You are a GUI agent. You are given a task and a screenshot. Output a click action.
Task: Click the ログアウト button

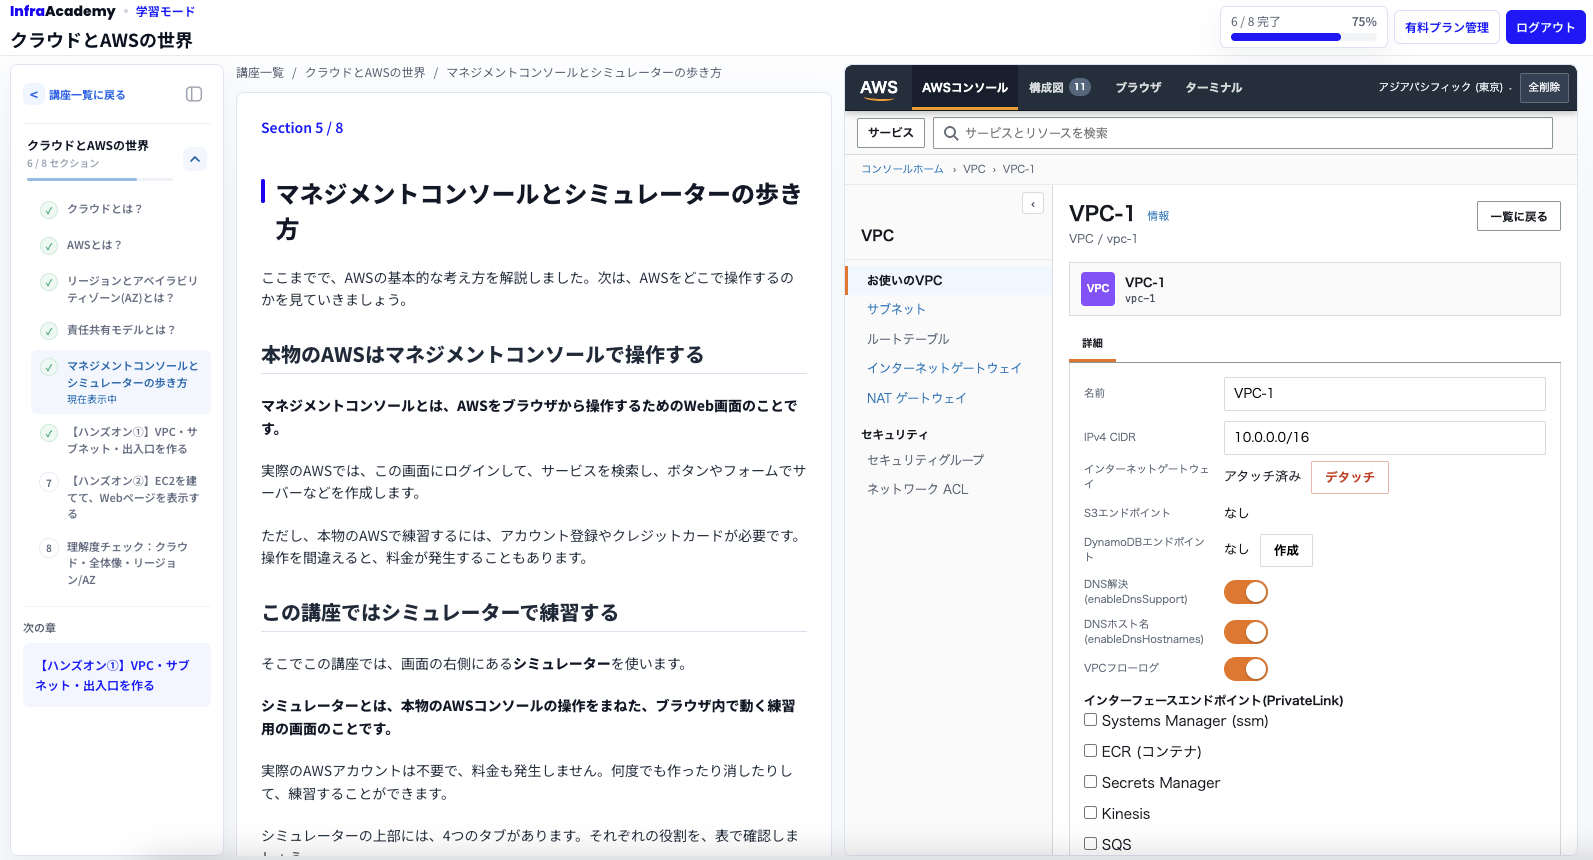[x=1545, y=27]
